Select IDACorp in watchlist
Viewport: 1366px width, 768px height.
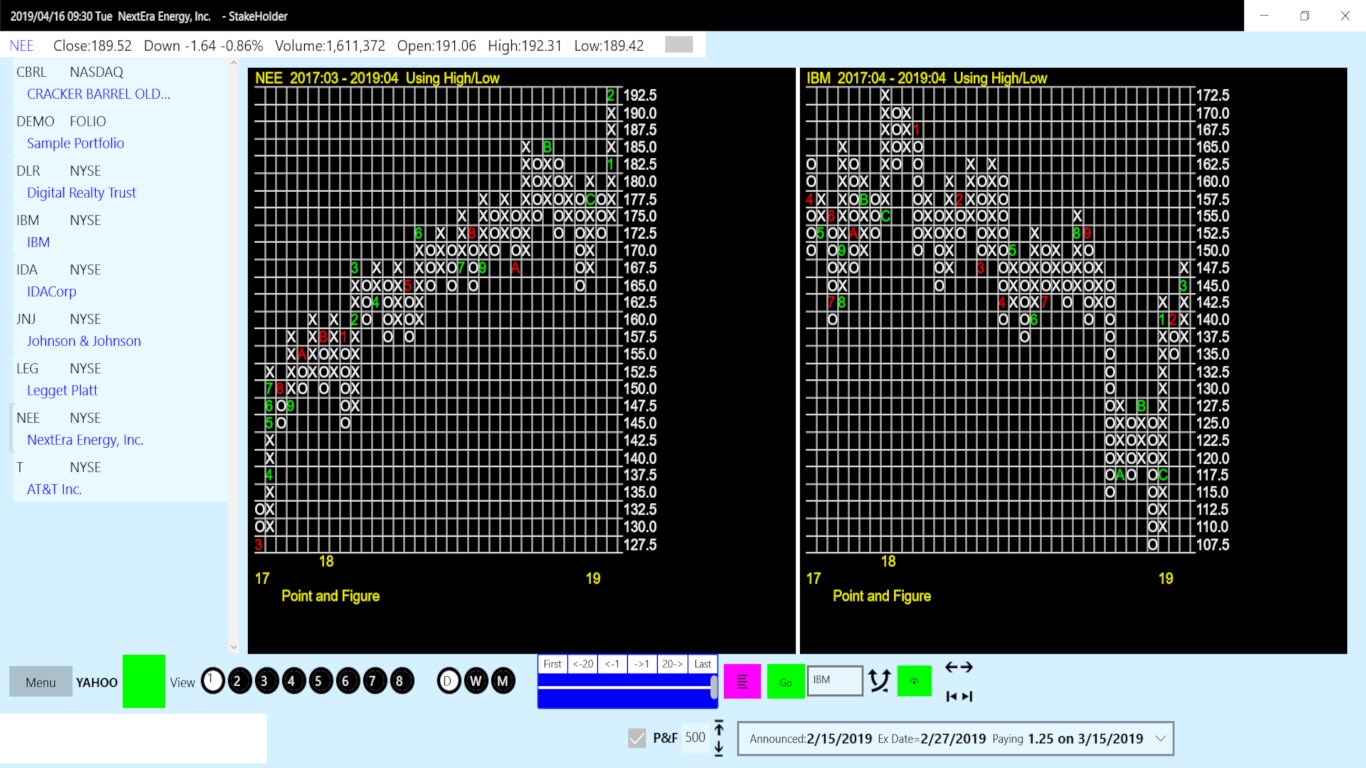click(x=52, y=291)
